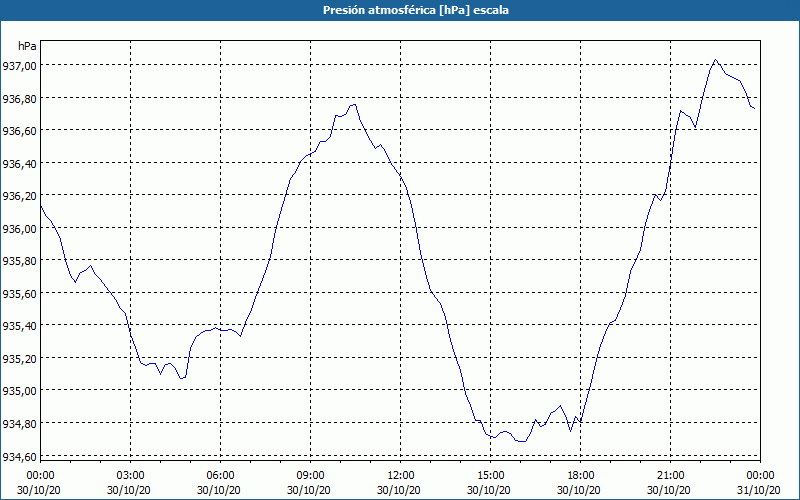Select the '30/10/20' date under 21:00
Viewport: 800px width, 500px height.
pyautogui.click(x=669, y=490)
